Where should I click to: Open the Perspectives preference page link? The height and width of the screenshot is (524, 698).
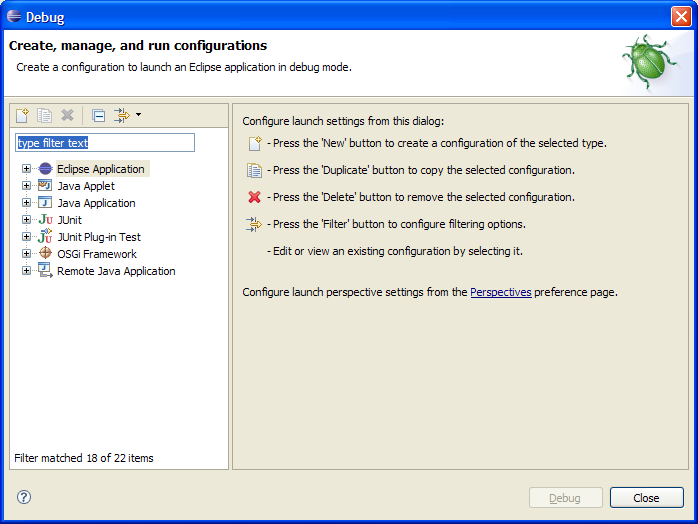click(x=501, y=292)
